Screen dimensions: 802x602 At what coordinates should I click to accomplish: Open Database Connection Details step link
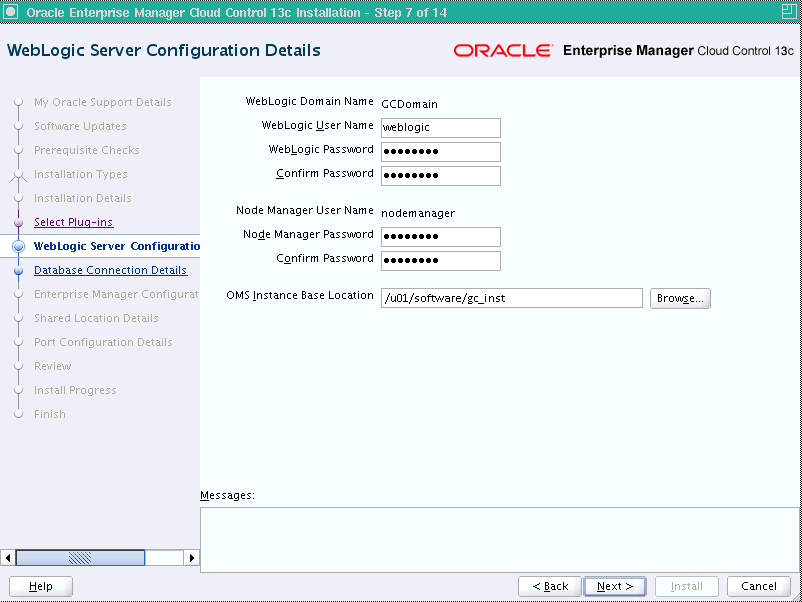click(110, 270)
